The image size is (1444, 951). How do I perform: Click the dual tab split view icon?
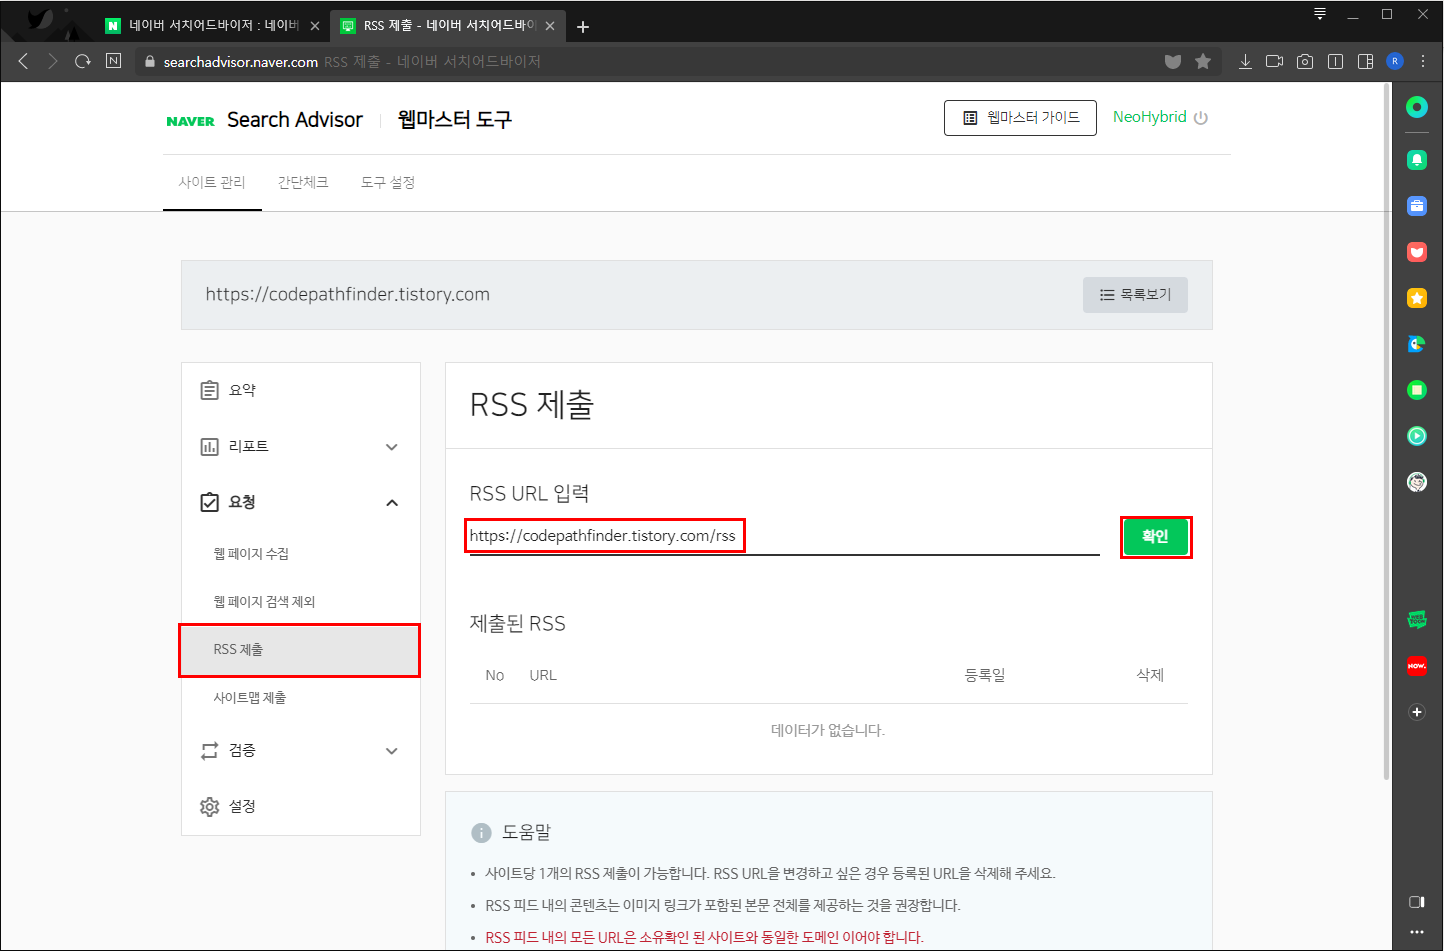[1335, 61]
